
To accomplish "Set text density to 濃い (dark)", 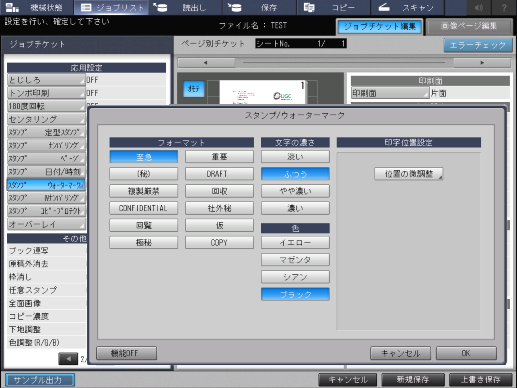I will click(x=295, y=208).
